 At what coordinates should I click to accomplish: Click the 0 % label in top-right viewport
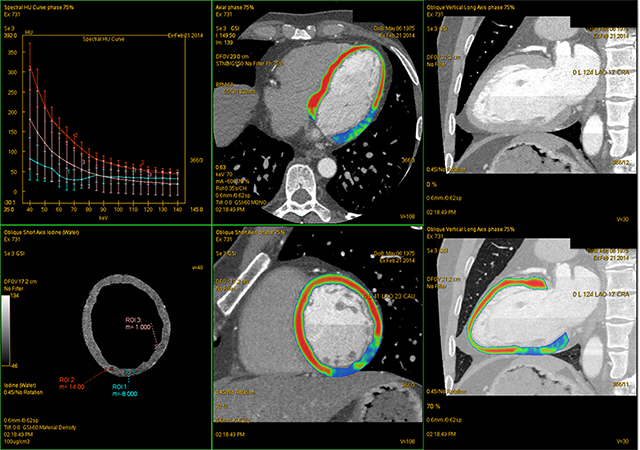(x=433, y=184)
